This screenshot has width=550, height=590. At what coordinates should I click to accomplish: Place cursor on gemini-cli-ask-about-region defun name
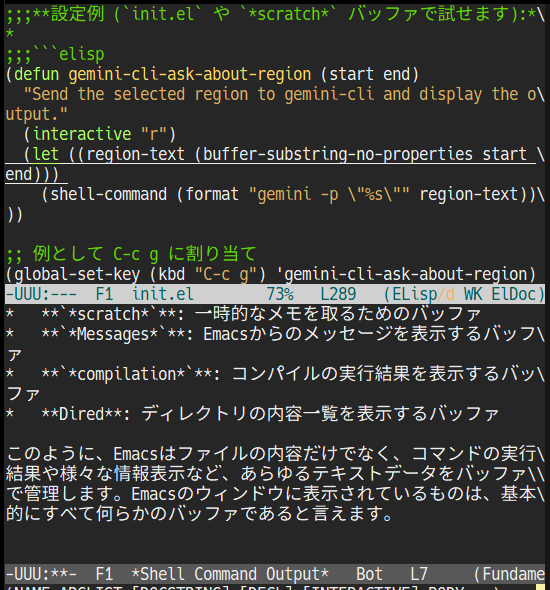[x=190, y=74]
